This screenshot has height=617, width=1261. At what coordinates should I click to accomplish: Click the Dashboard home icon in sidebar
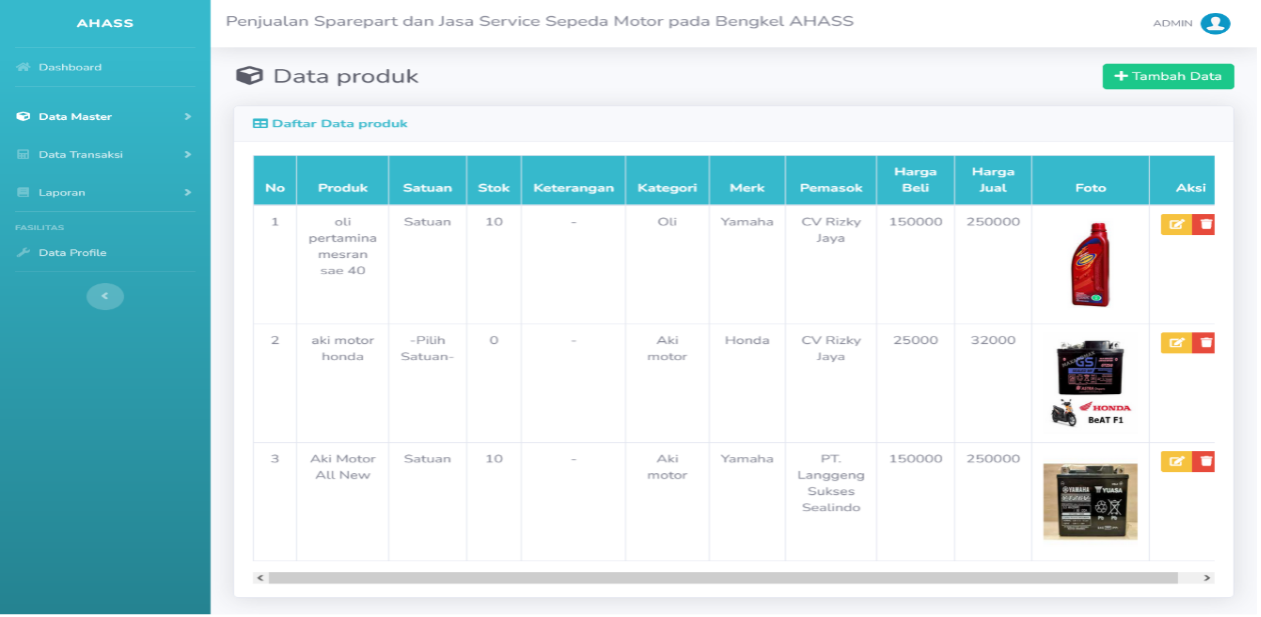tap(23, 67)
